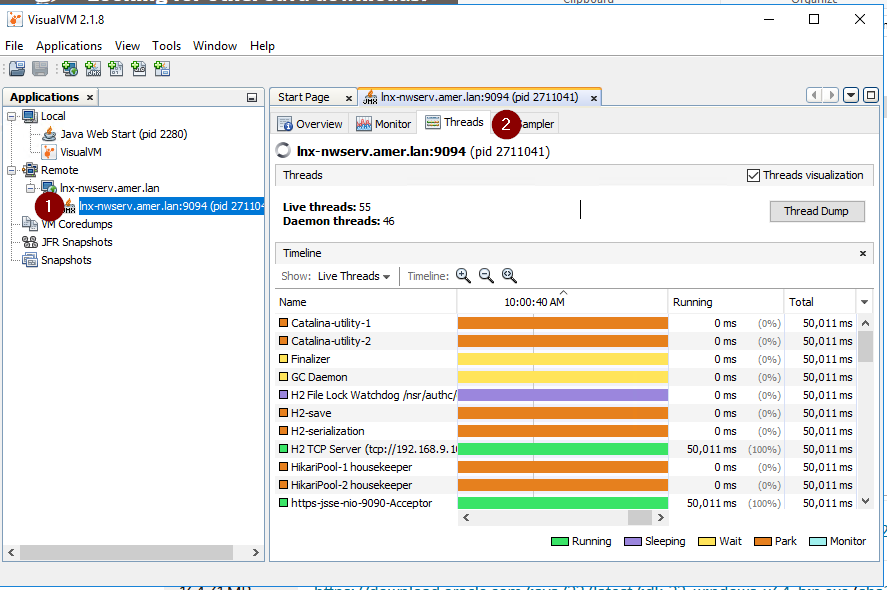This screenshot has height=590, width=887.
Task: Click the zoom out icon on the Timeline
Action: coord(487,275)
